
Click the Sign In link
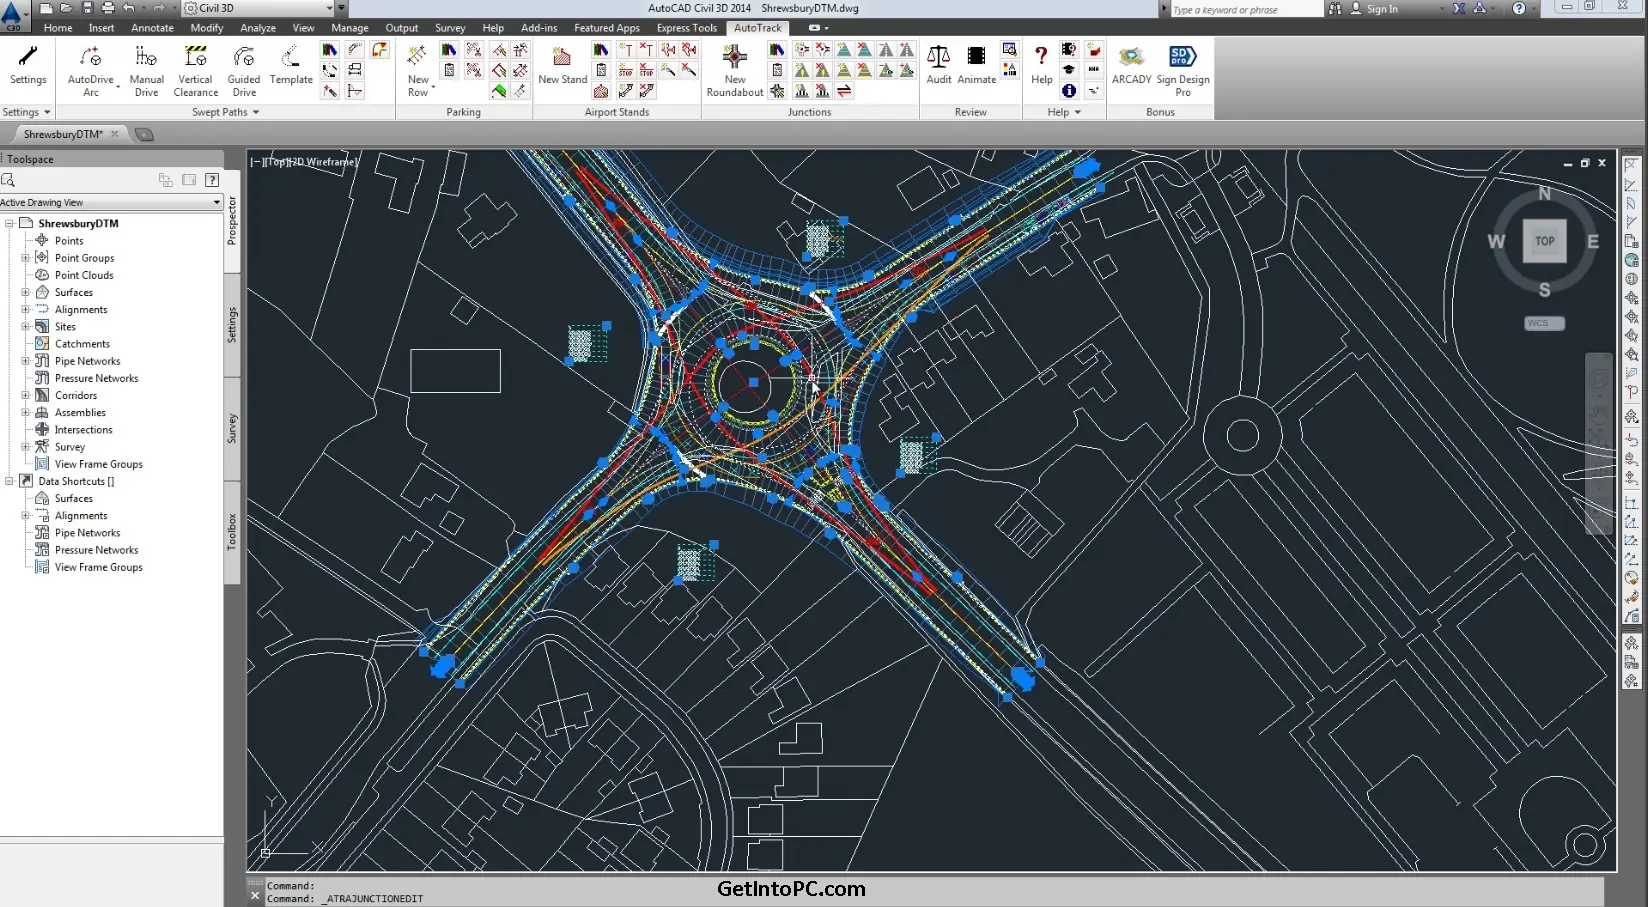click(x=1381, y=9)
